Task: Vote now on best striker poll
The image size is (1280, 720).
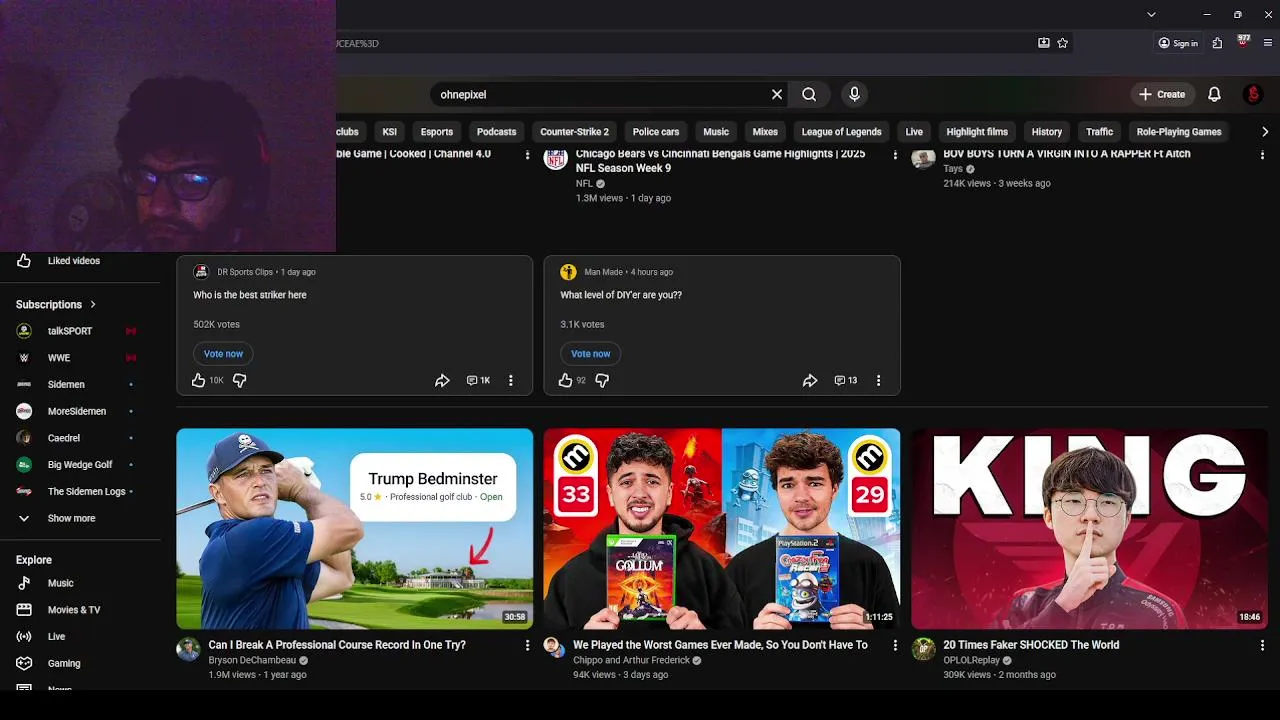Action: tap(223, 354)
